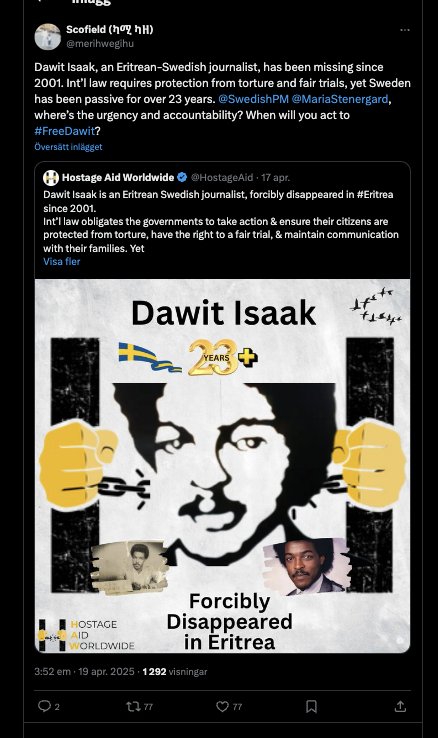This screenshot has height=738, width=438.
Task: Click the reply speech bubble icon
Action: [44, 706]
